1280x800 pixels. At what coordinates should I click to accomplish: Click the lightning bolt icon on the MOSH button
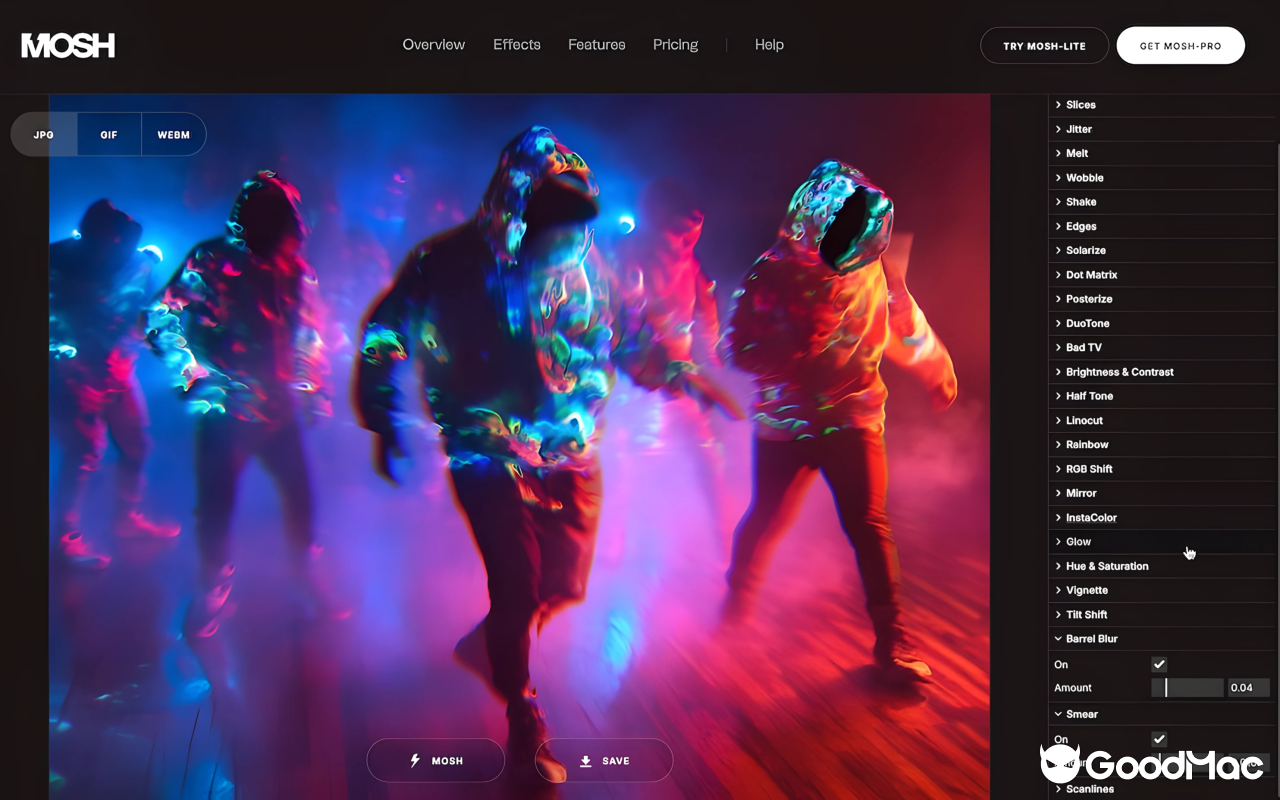[x=414, y=760]
